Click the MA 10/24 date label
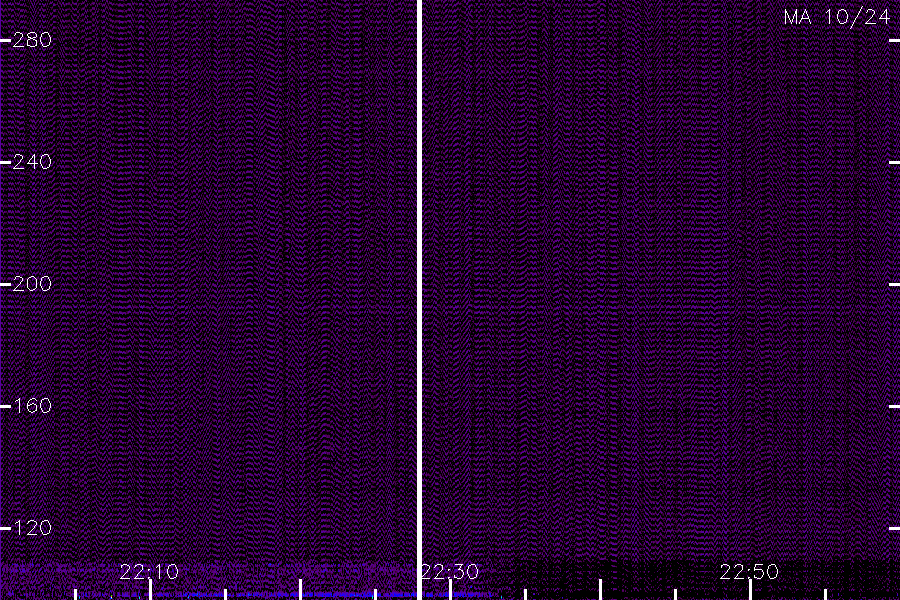This screenshot has width=900, height=600. point(837,17)
